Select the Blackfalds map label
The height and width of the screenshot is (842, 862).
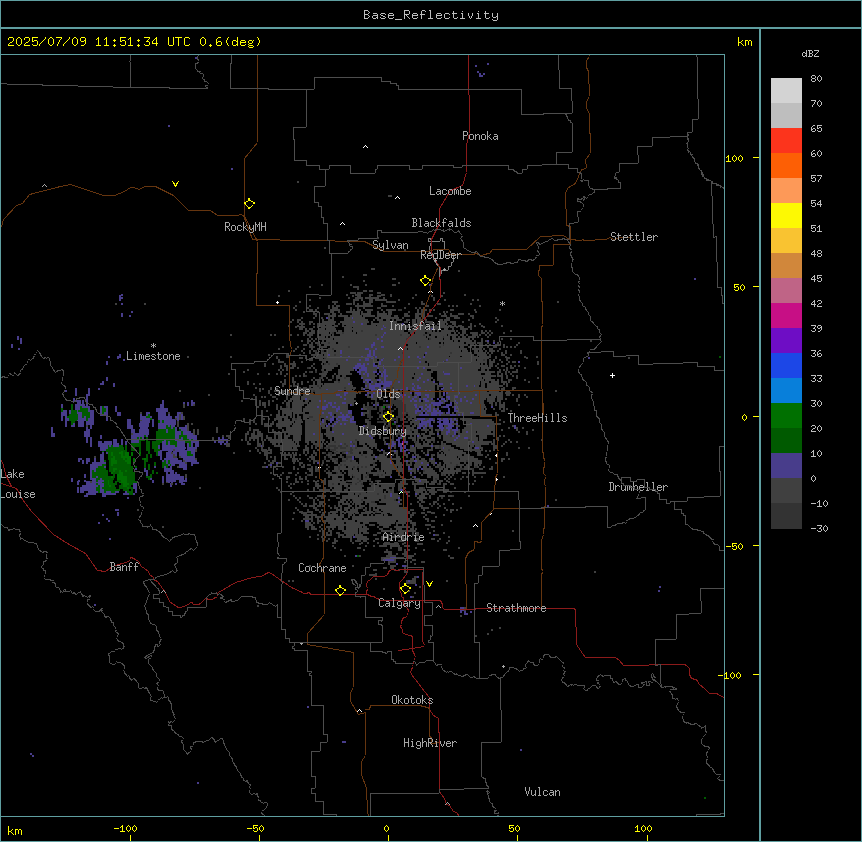[441, 223]
